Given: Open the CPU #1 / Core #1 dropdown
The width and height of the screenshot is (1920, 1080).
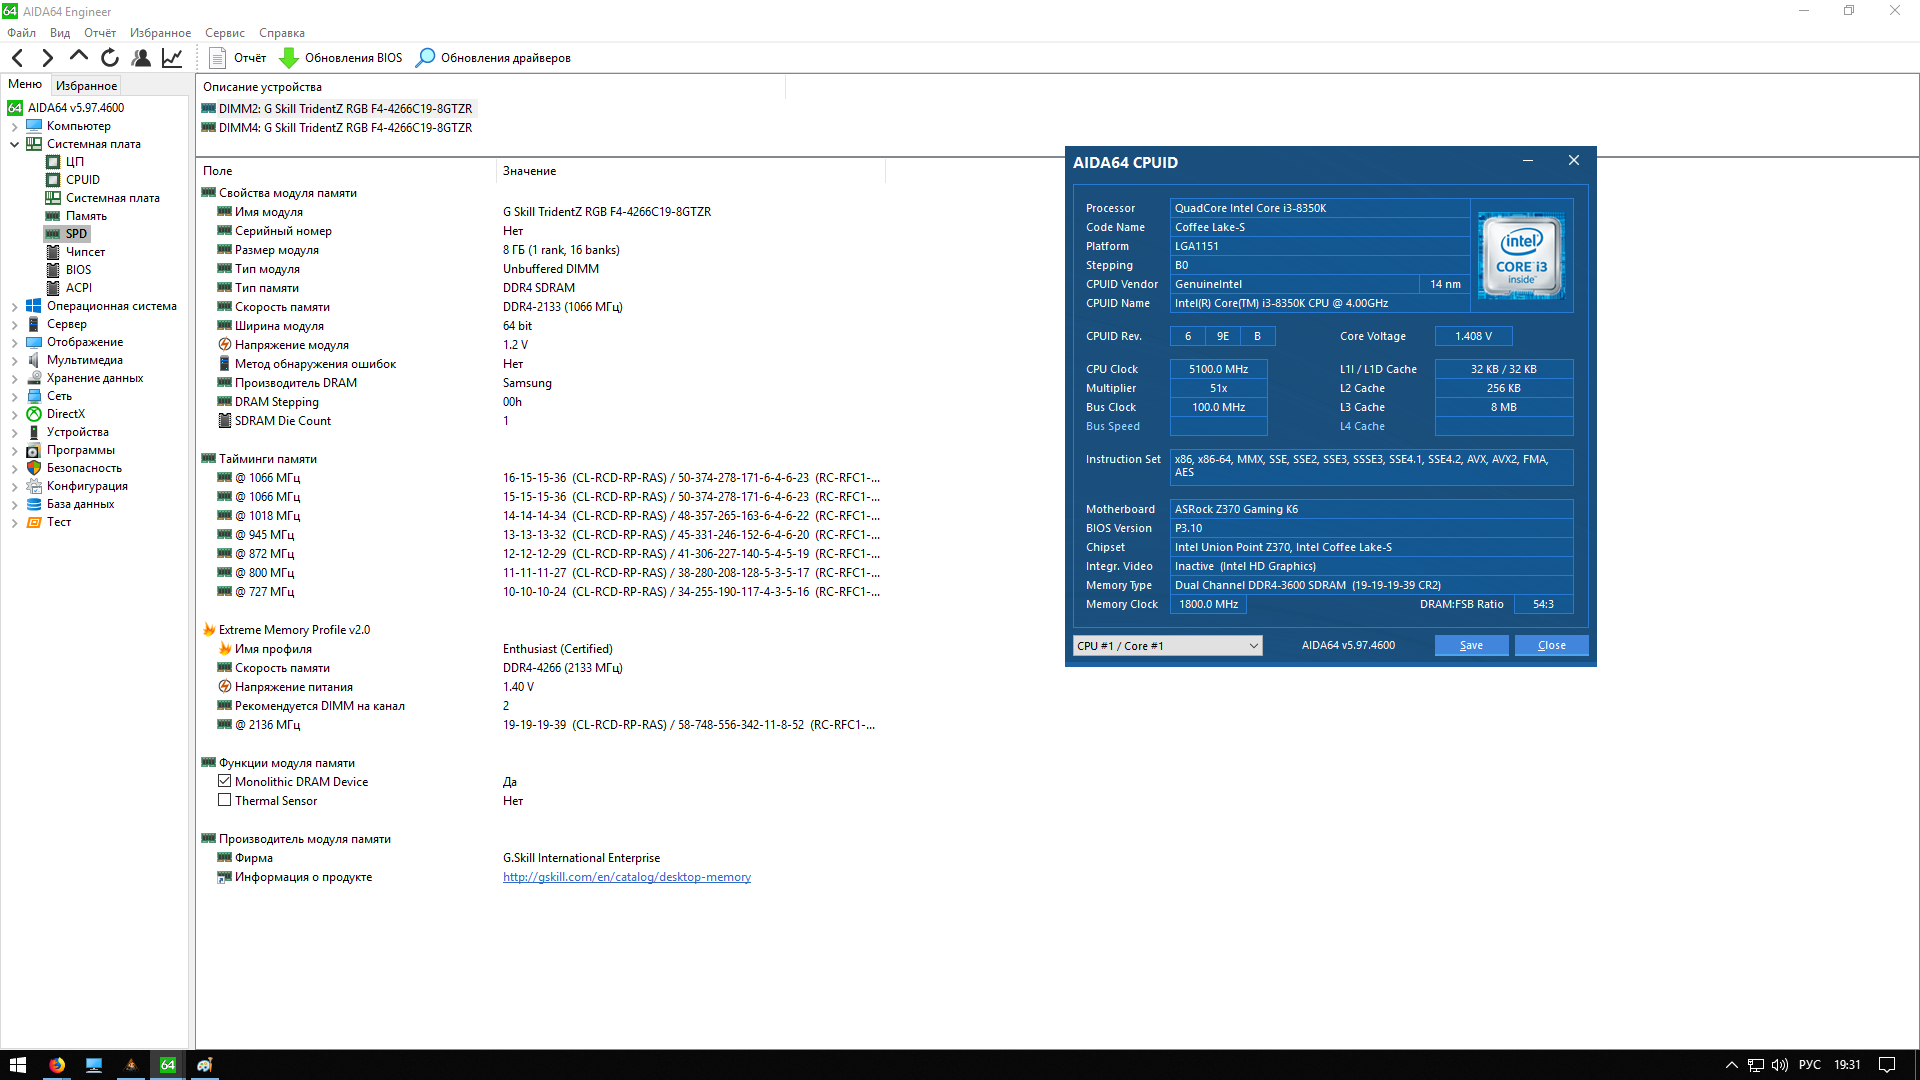Looking at the screenshot, I should 1167,646.
